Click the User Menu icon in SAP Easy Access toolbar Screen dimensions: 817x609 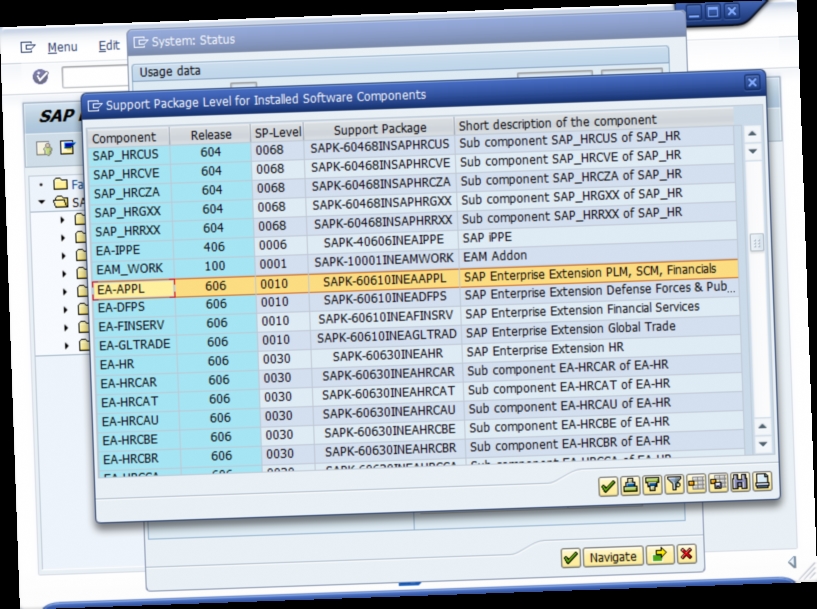click(x=44, y=148)
